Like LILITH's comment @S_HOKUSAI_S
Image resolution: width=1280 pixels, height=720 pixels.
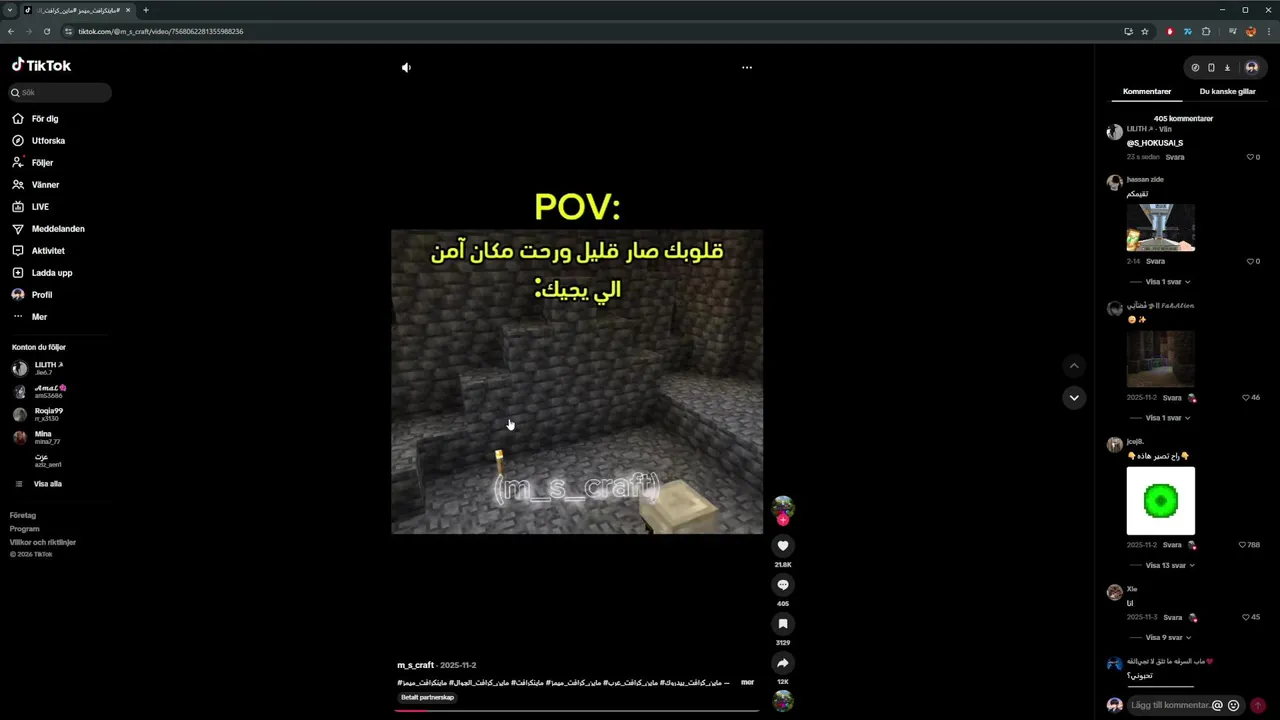[x=1250, y=157]
